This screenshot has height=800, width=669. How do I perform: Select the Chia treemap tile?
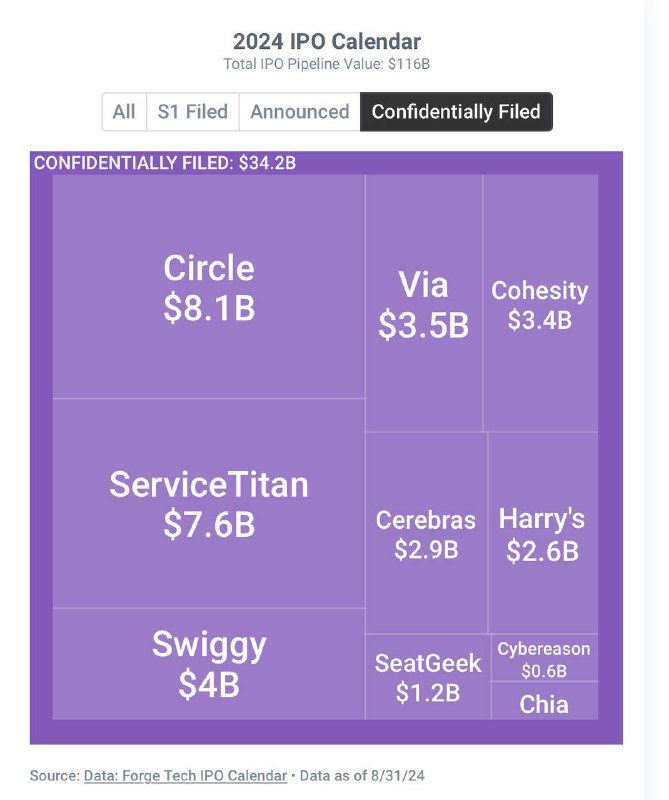(x=544, y=703)
